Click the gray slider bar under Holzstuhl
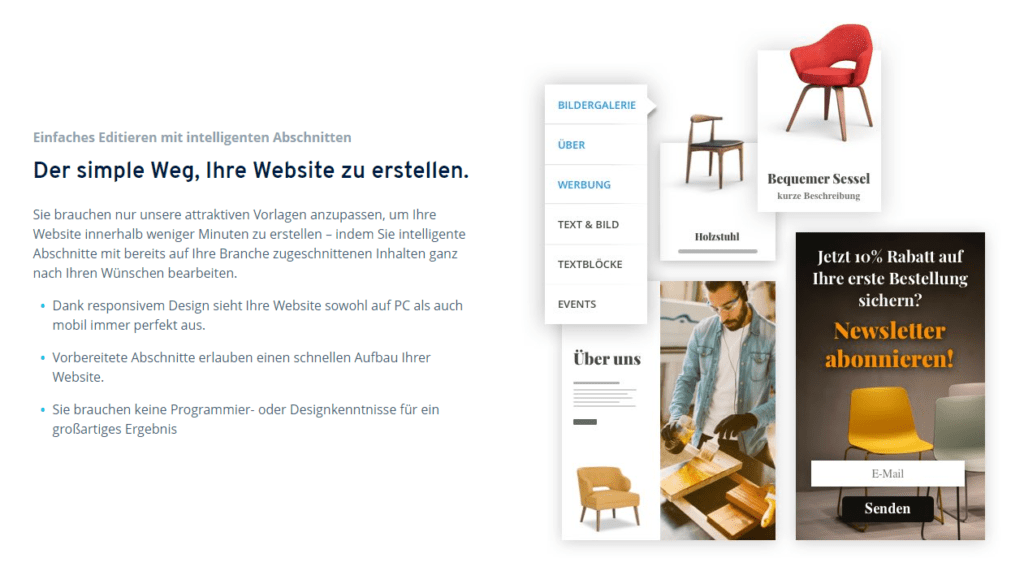 (718, 251)
